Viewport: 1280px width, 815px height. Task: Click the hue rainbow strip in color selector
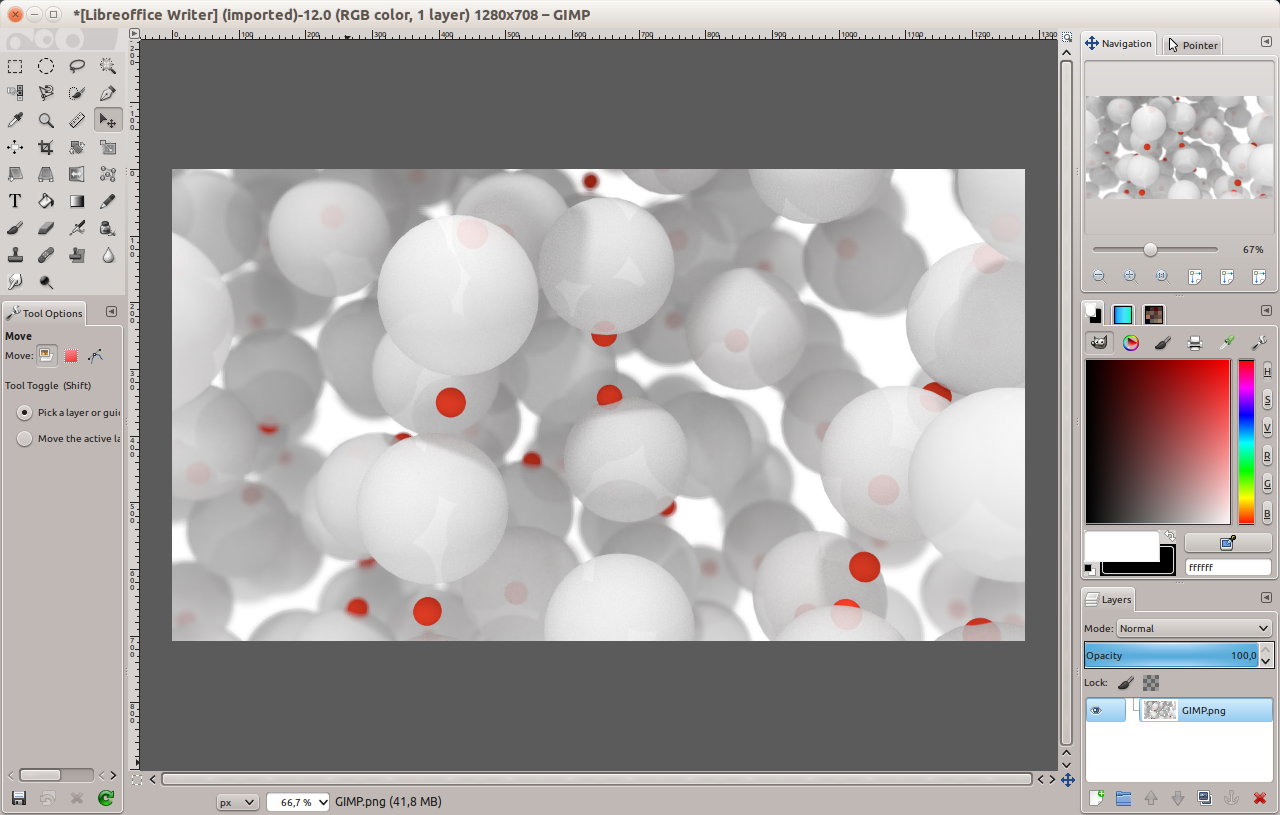click(x=1246, y=441)
